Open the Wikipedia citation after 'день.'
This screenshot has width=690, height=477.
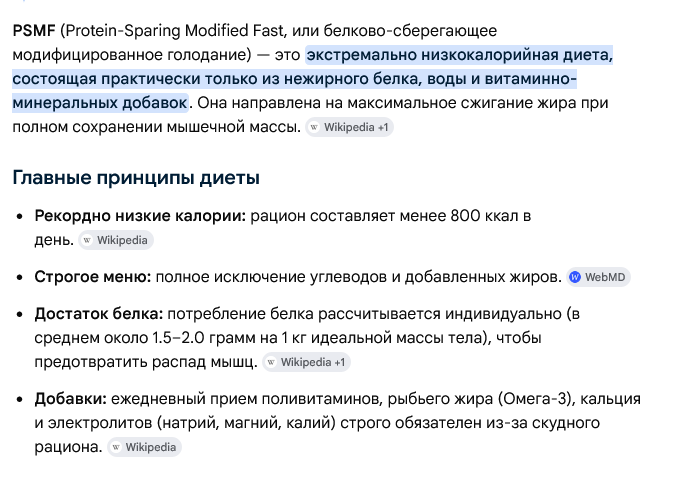(116, 240)
